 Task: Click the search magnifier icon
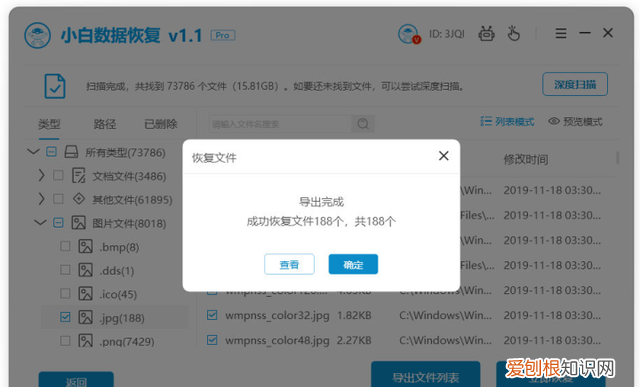tap(363, 123)
